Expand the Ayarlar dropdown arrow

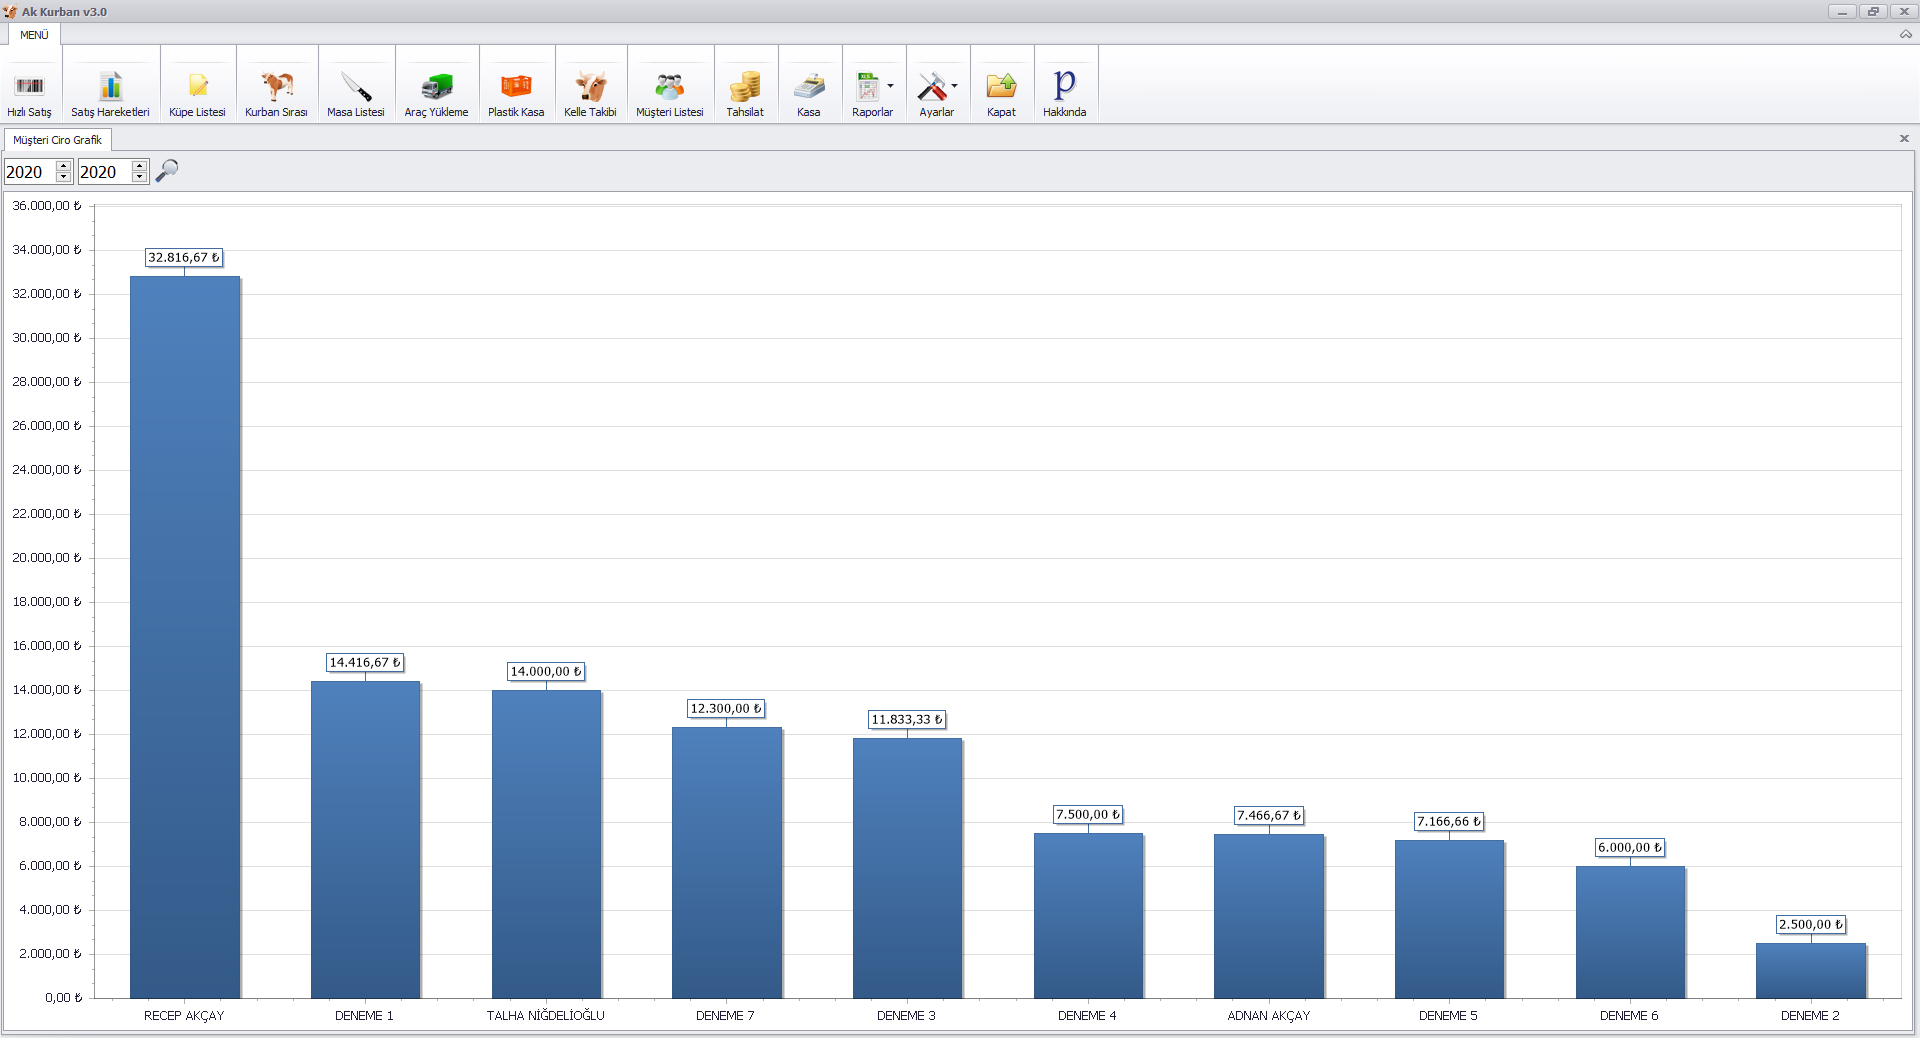[x=954, y=86]
